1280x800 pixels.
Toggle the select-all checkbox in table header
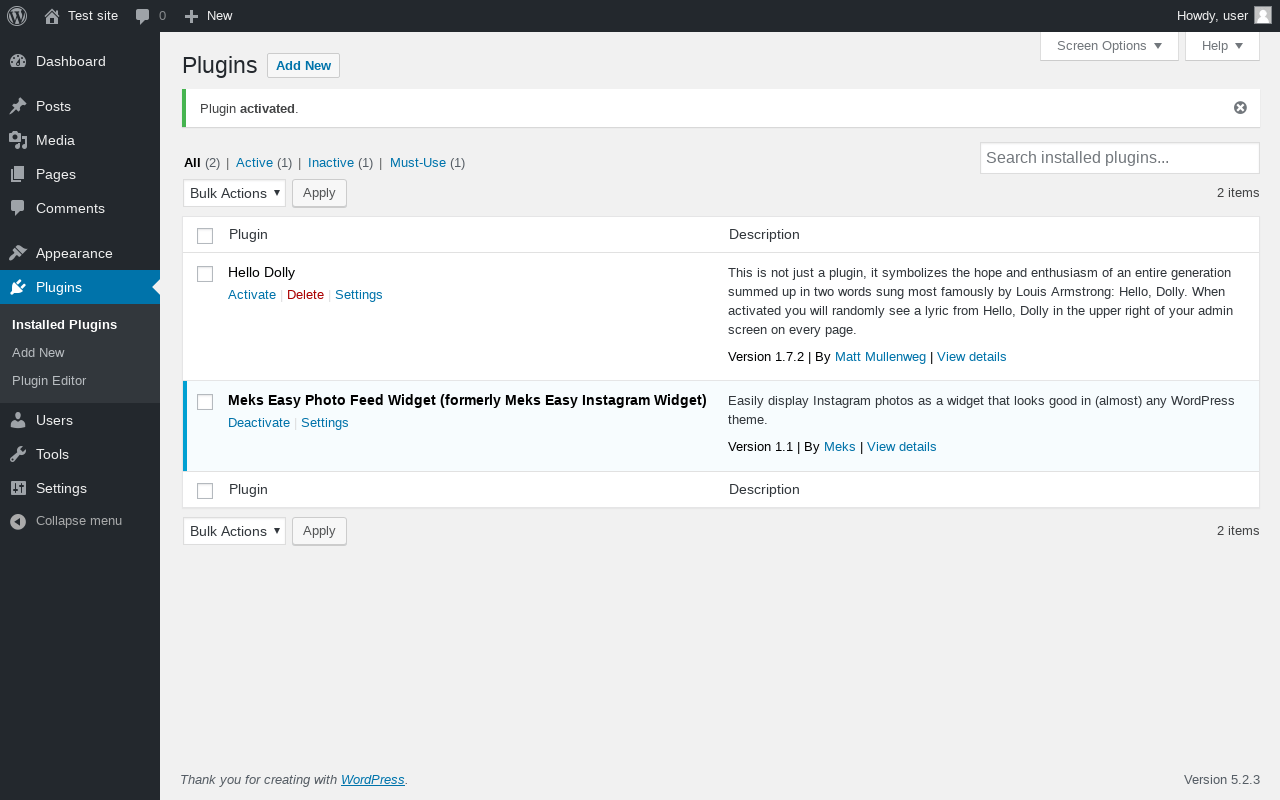coord(205,236)
